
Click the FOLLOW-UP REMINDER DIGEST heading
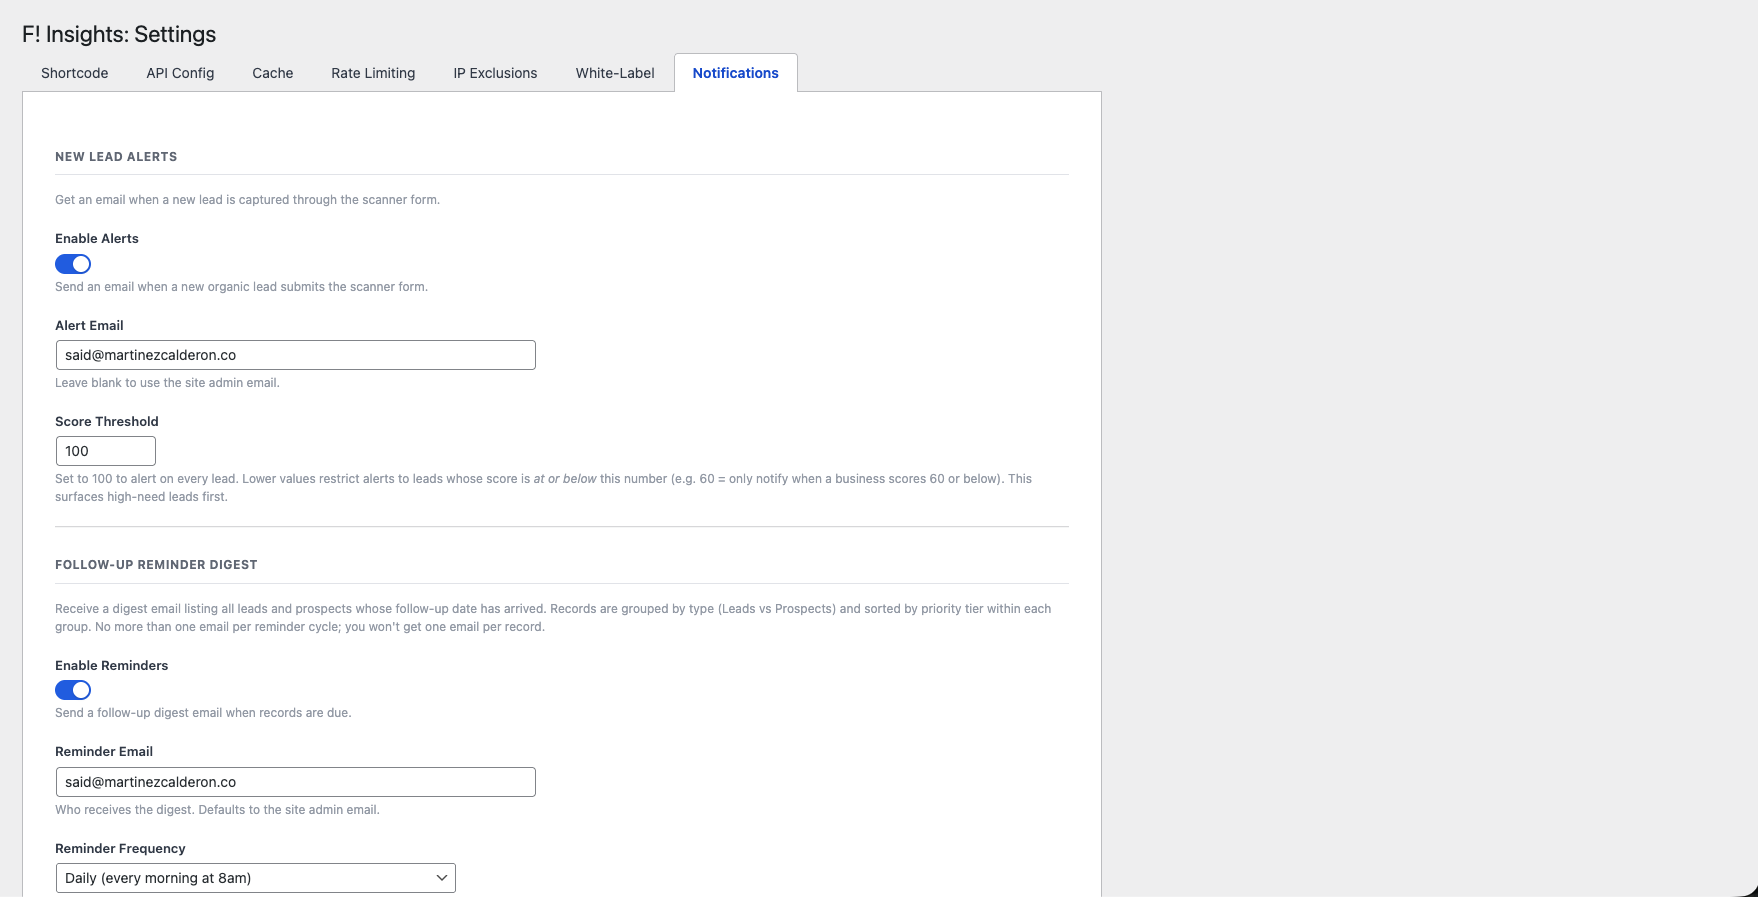click(x=156, y=565)
